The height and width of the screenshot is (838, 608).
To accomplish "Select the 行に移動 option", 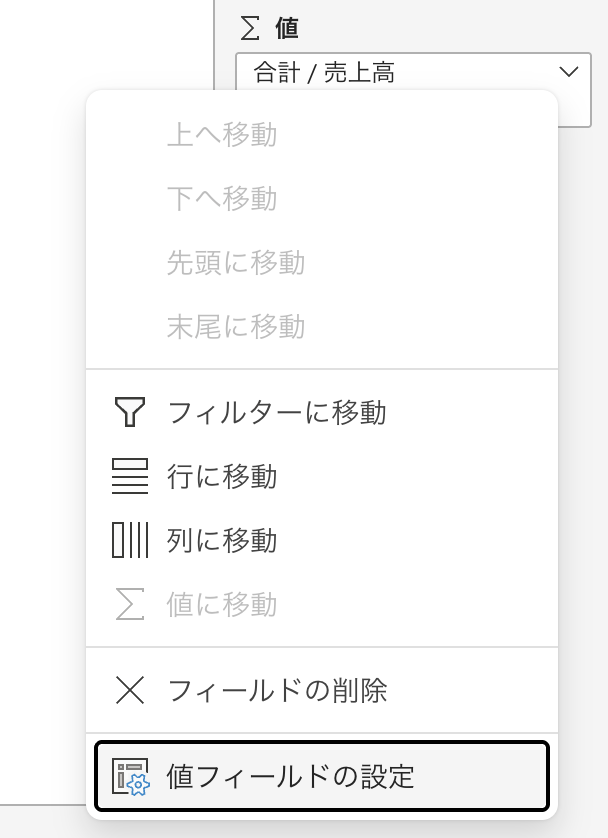I will pos(222,476).
